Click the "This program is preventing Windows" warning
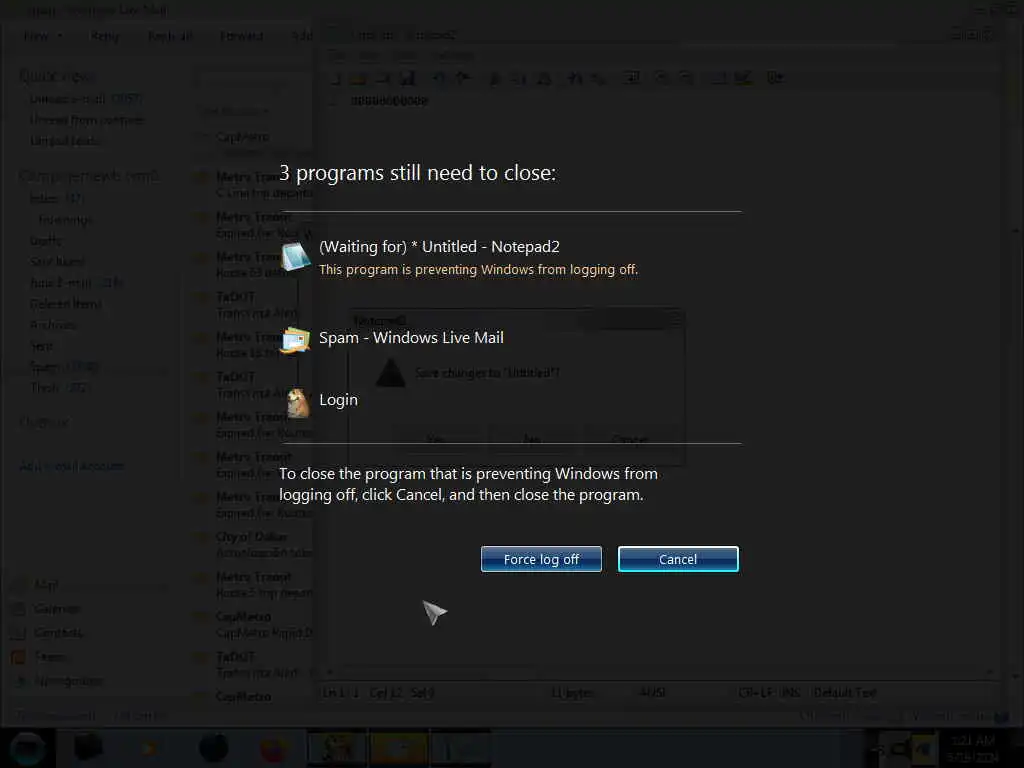 coord(478,270)
